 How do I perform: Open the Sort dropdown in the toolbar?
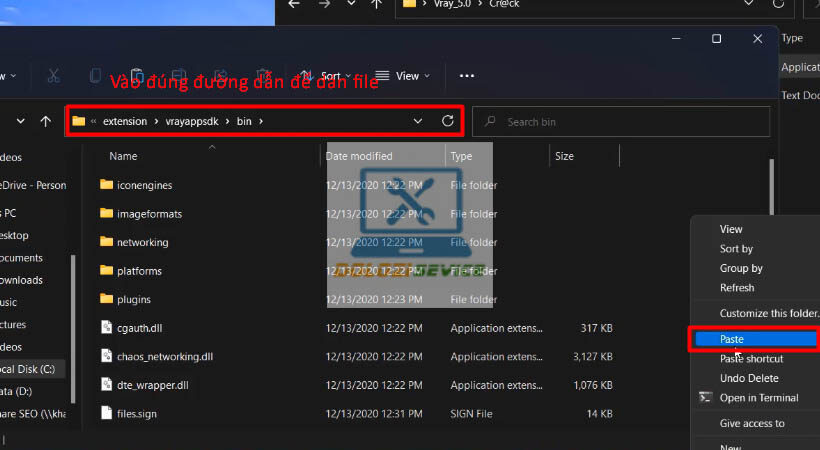click(328, 76)
